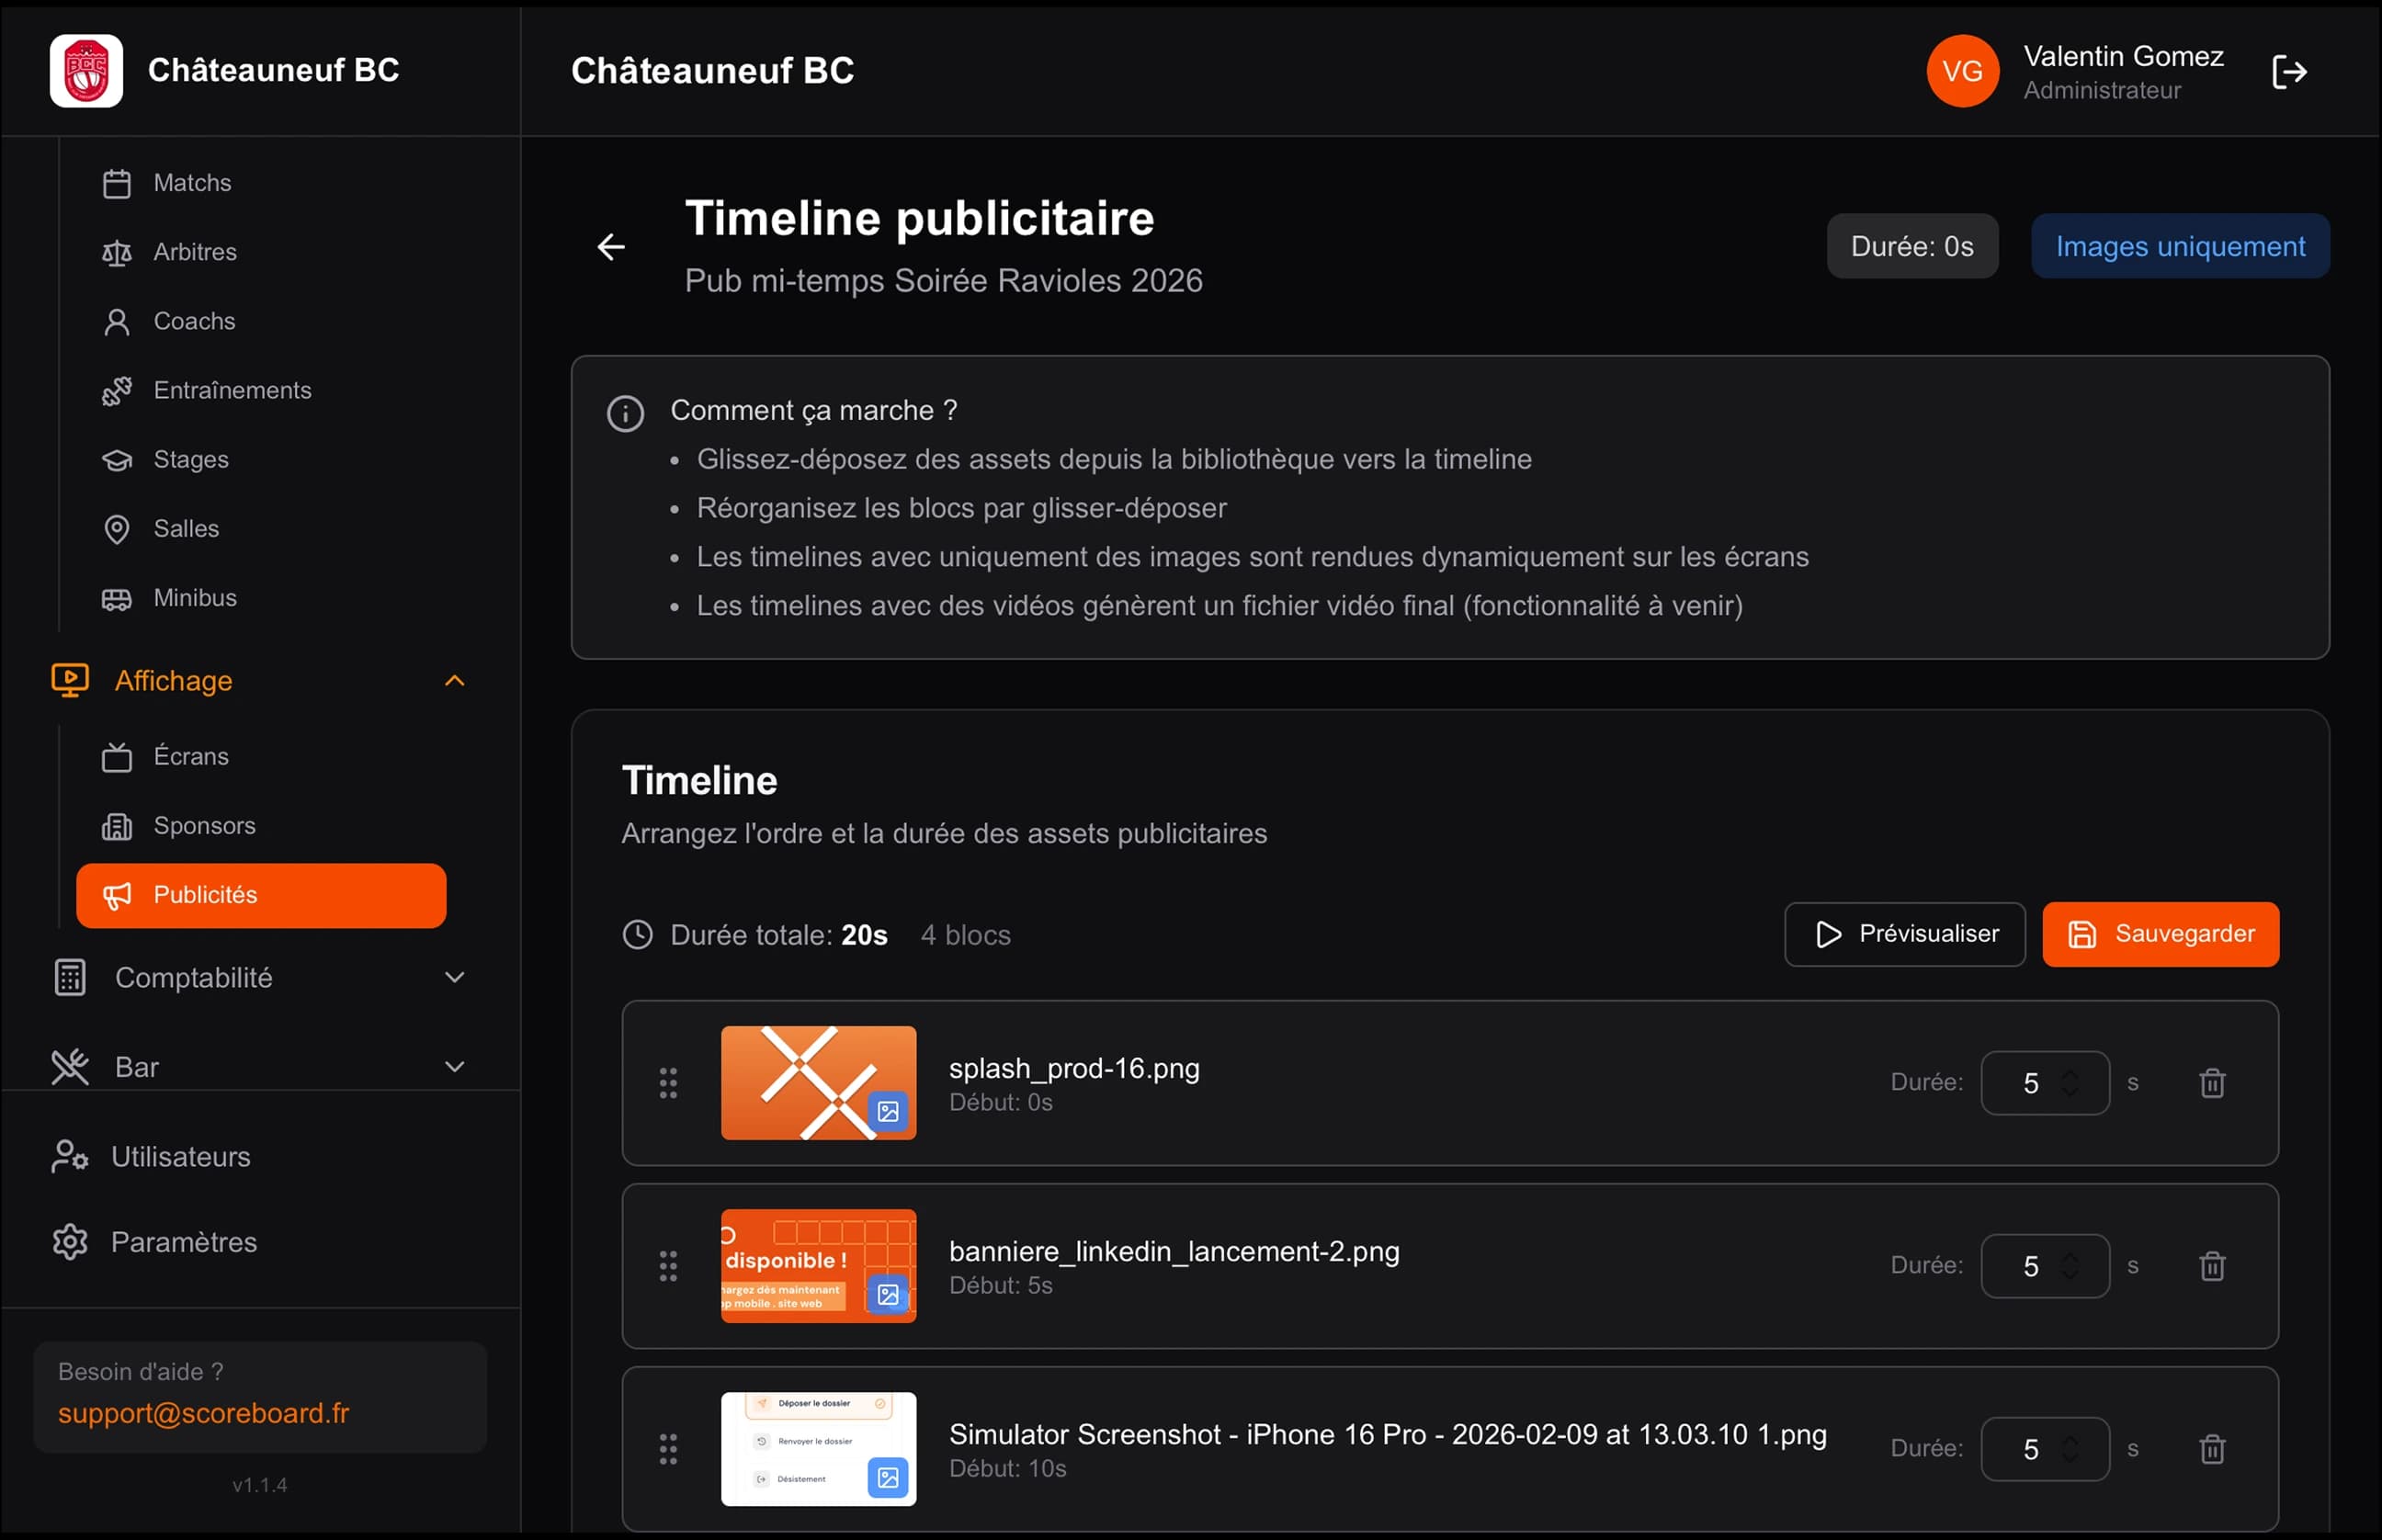Open the Matchs sidebar item
The image size is (2382, 1540).
pyautogui.click(x=192, y=183)
